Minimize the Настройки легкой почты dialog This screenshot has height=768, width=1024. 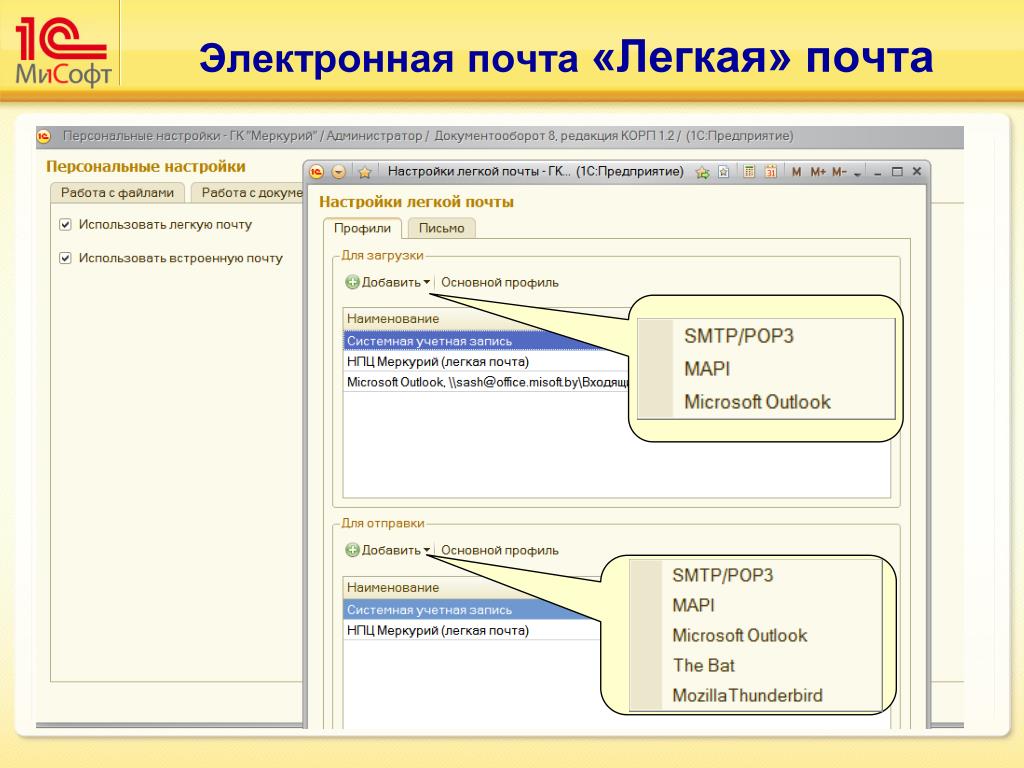(x=878, y=172)
